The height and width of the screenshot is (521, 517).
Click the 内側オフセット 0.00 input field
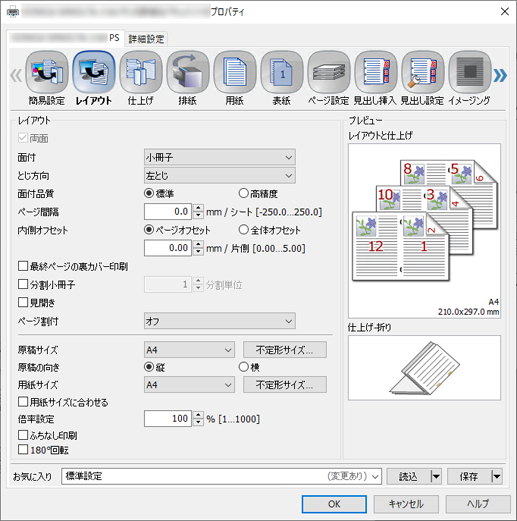[168, 248]
